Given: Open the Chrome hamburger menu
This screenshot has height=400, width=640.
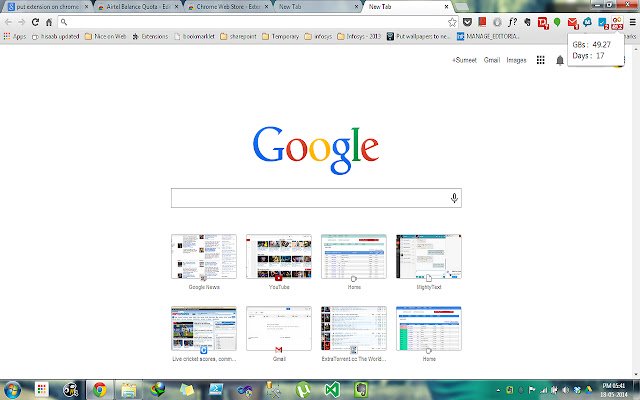Looking at the screenshot, I should coord(632,22).
